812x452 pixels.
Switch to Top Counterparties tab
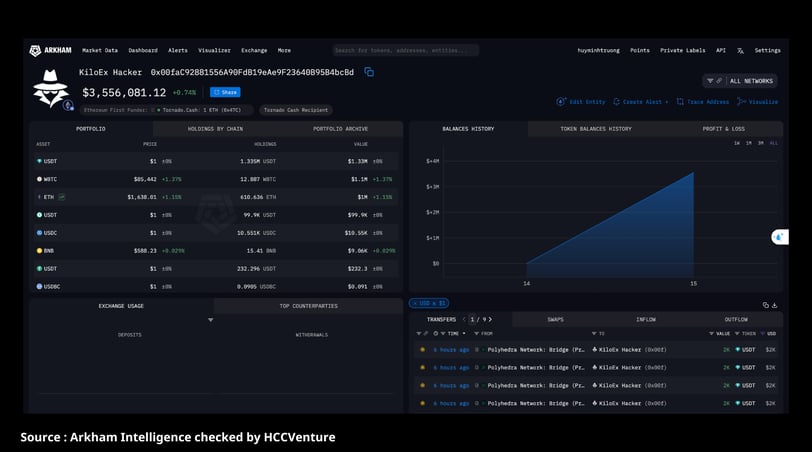[308, 306]
